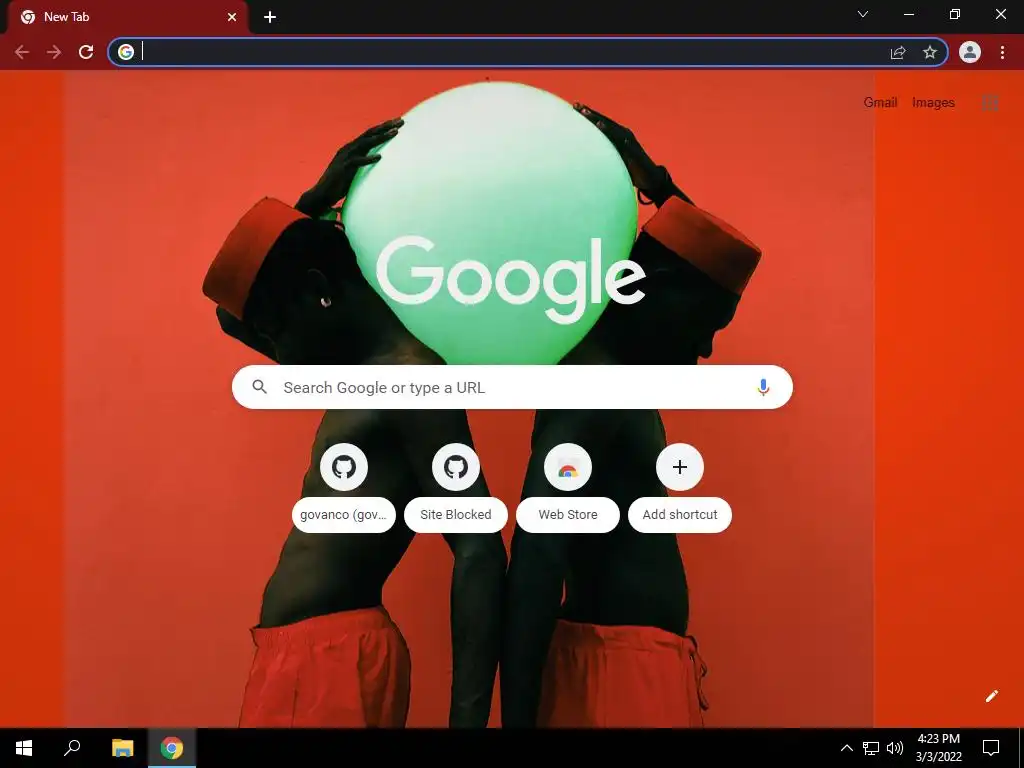Restore down the Chrome window
This screenshot has height=768, width=1024.
click(955, 14)
